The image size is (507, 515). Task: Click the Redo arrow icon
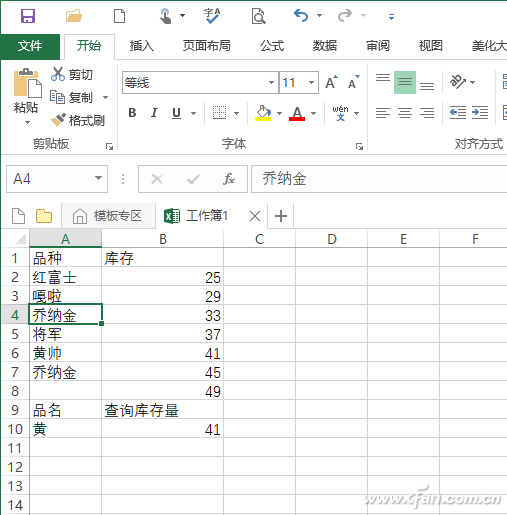point(345,15)
